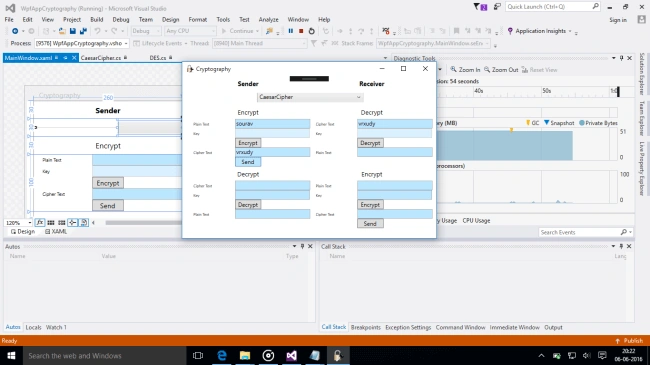
Task: Click Receiver Decrypt button below vrxudy field
Action: pyautogui.click(x=370, y=143)
